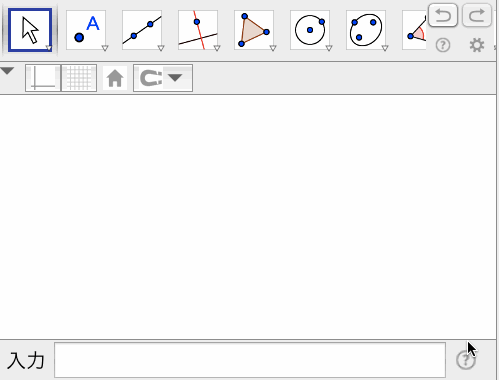Toggle the coordinate axes display
Screen dimensions: 499x380
pyautogui.click(x=43, y=78)
